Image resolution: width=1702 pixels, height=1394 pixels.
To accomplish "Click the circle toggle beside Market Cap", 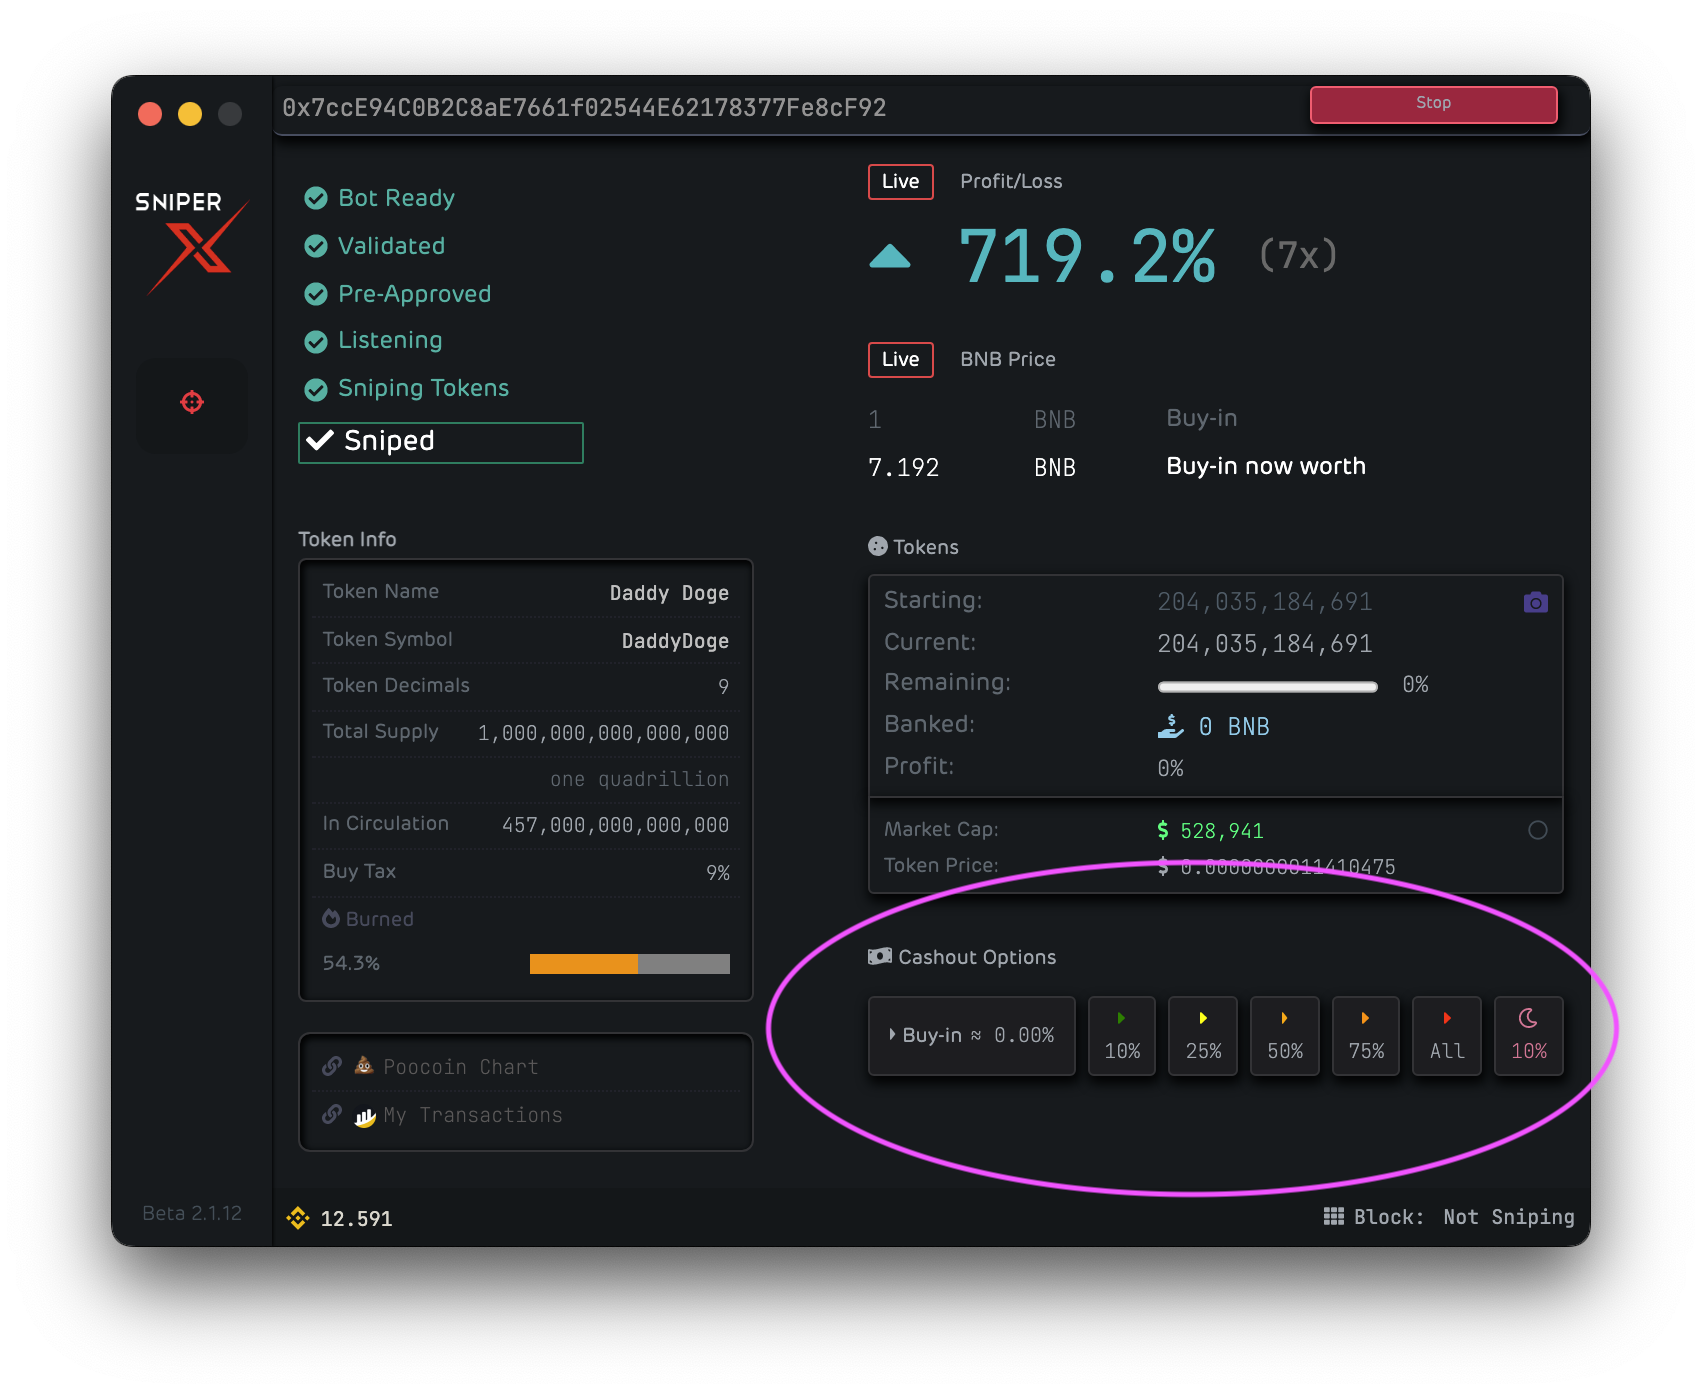I will [x=1537, y=829].
